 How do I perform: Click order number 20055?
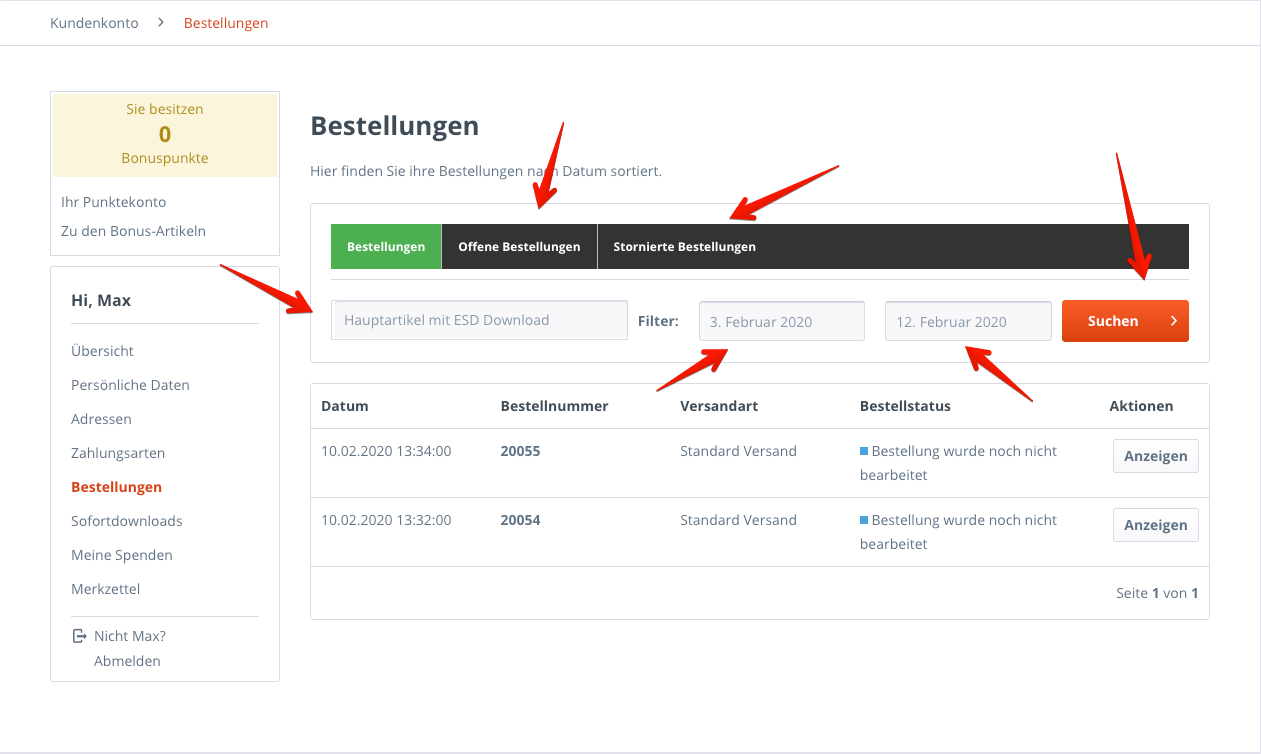tap(520, 451)
